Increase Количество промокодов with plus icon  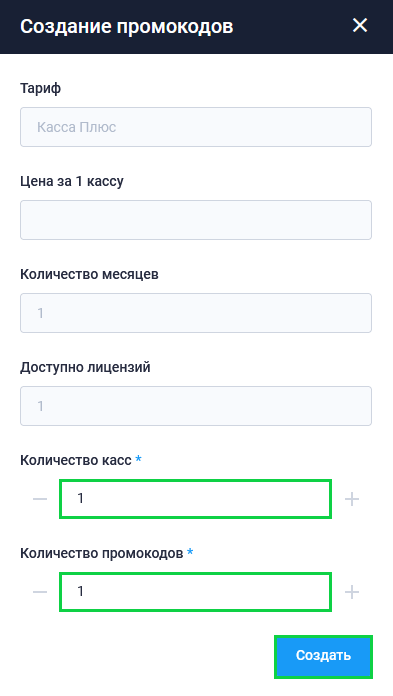[352, 592]
